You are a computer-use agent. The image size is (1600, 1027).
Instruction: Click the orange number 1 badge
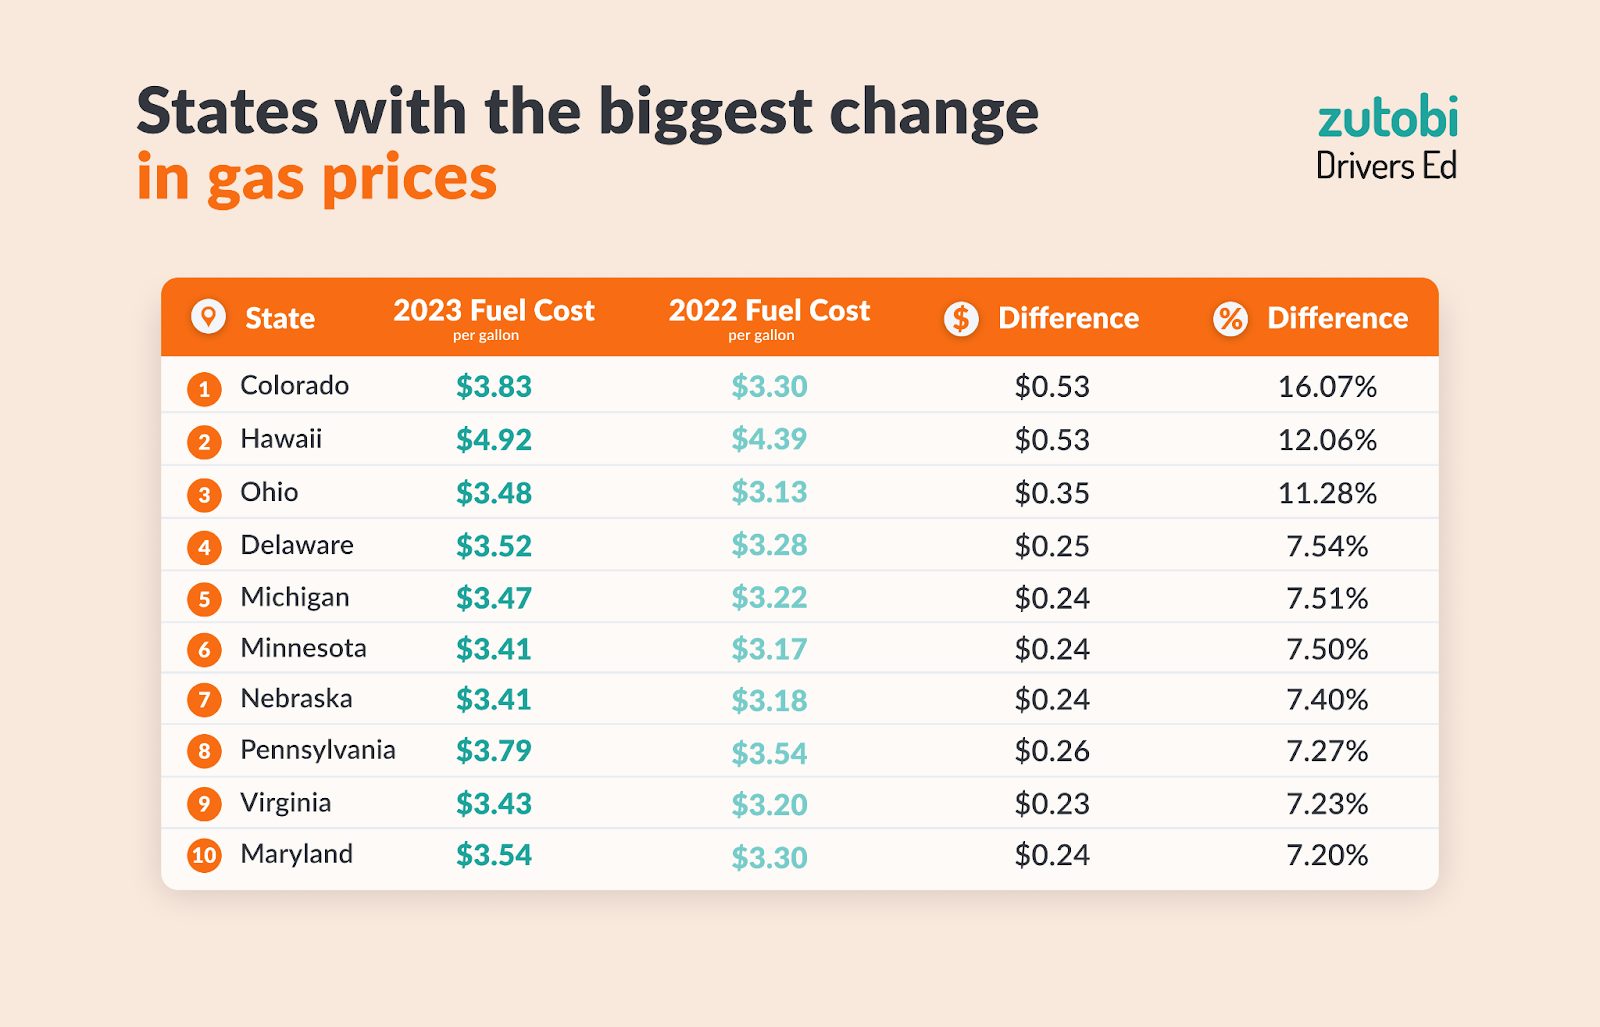(204, 388)
